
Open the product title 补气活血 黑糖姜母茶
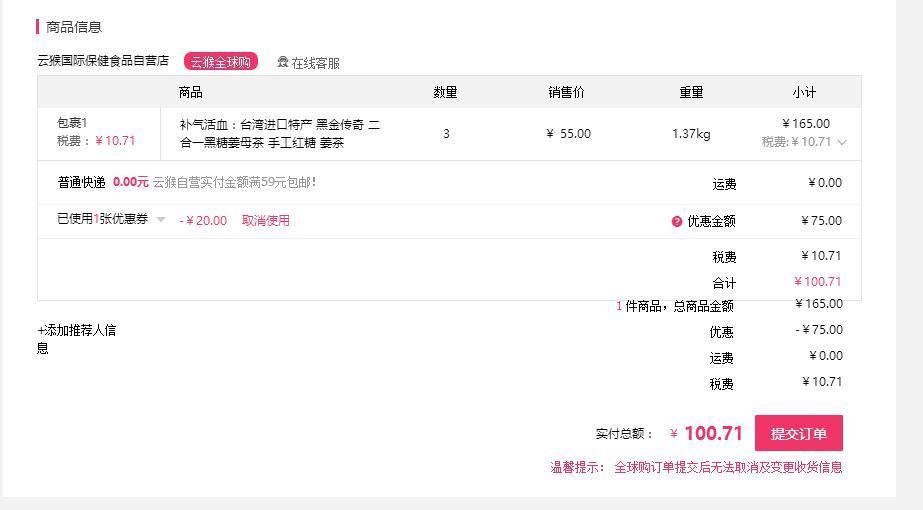[280, 134]
